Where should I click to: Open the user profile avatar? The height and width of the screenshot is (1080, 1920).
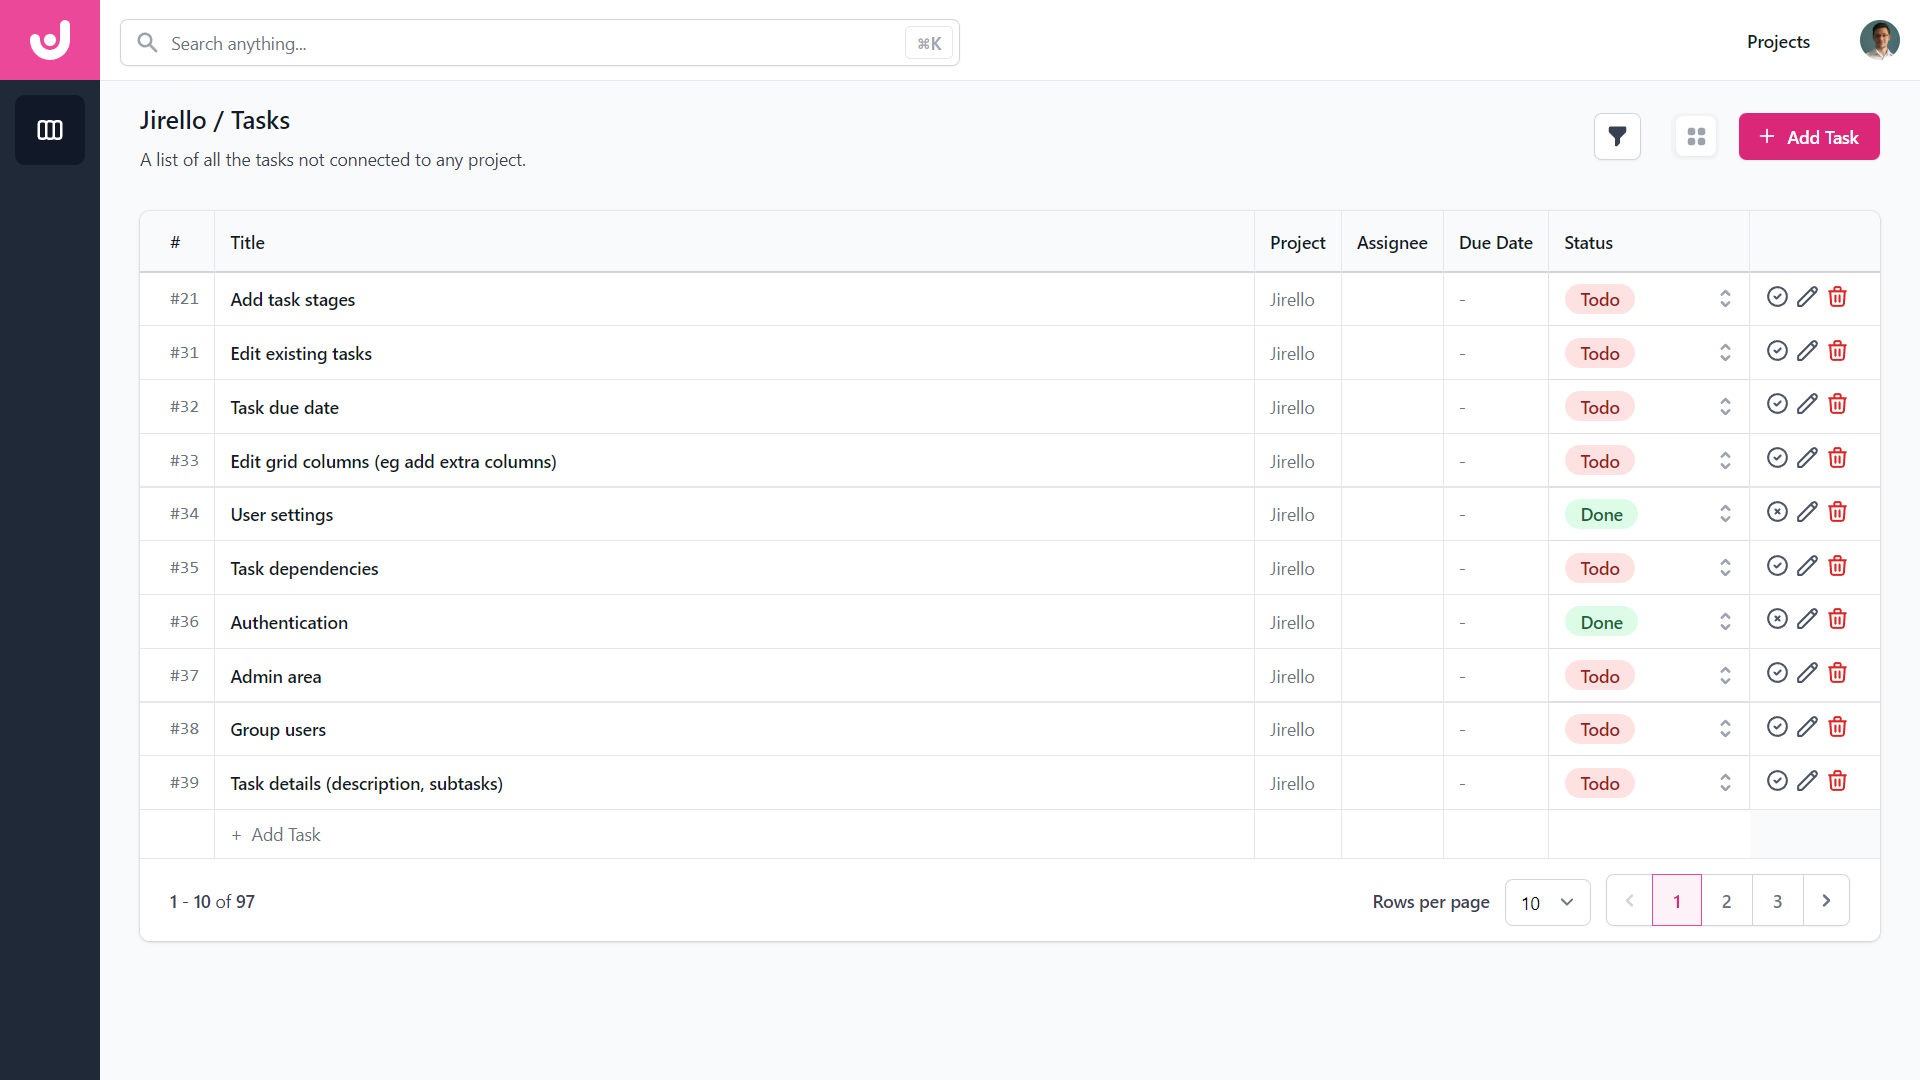pos(1879,41)
